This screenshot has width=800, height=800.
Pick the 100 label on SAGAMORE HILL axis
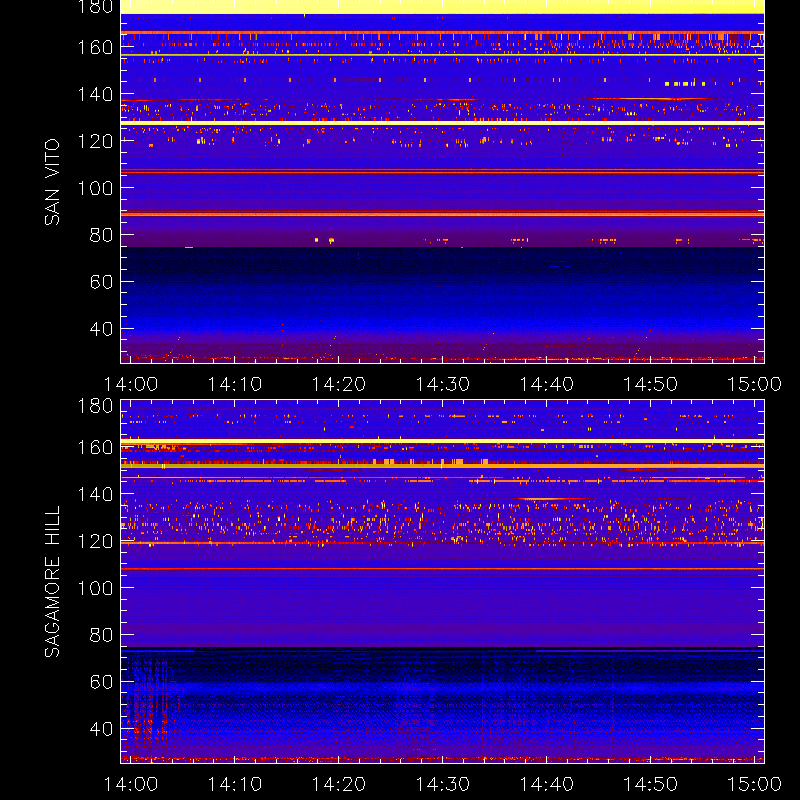[95, 588]
